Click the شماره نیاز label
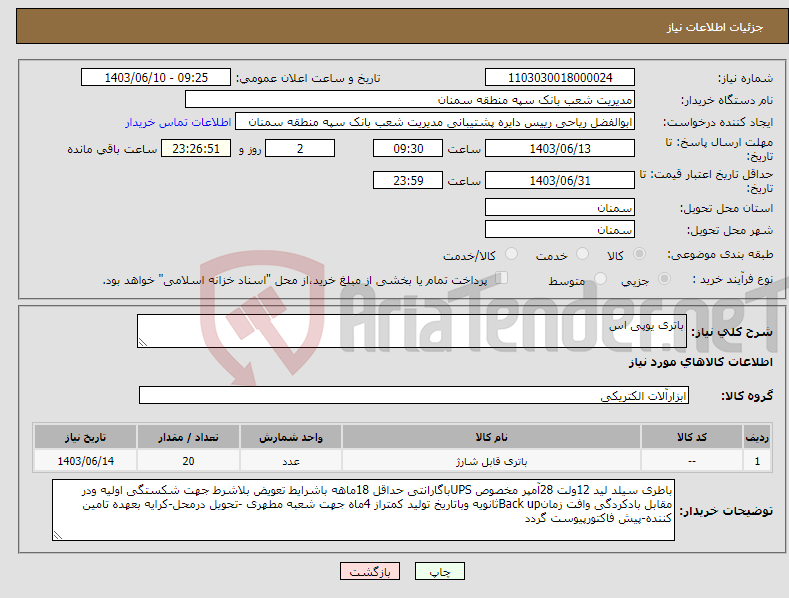789x598 pixels. click(745, 78)
